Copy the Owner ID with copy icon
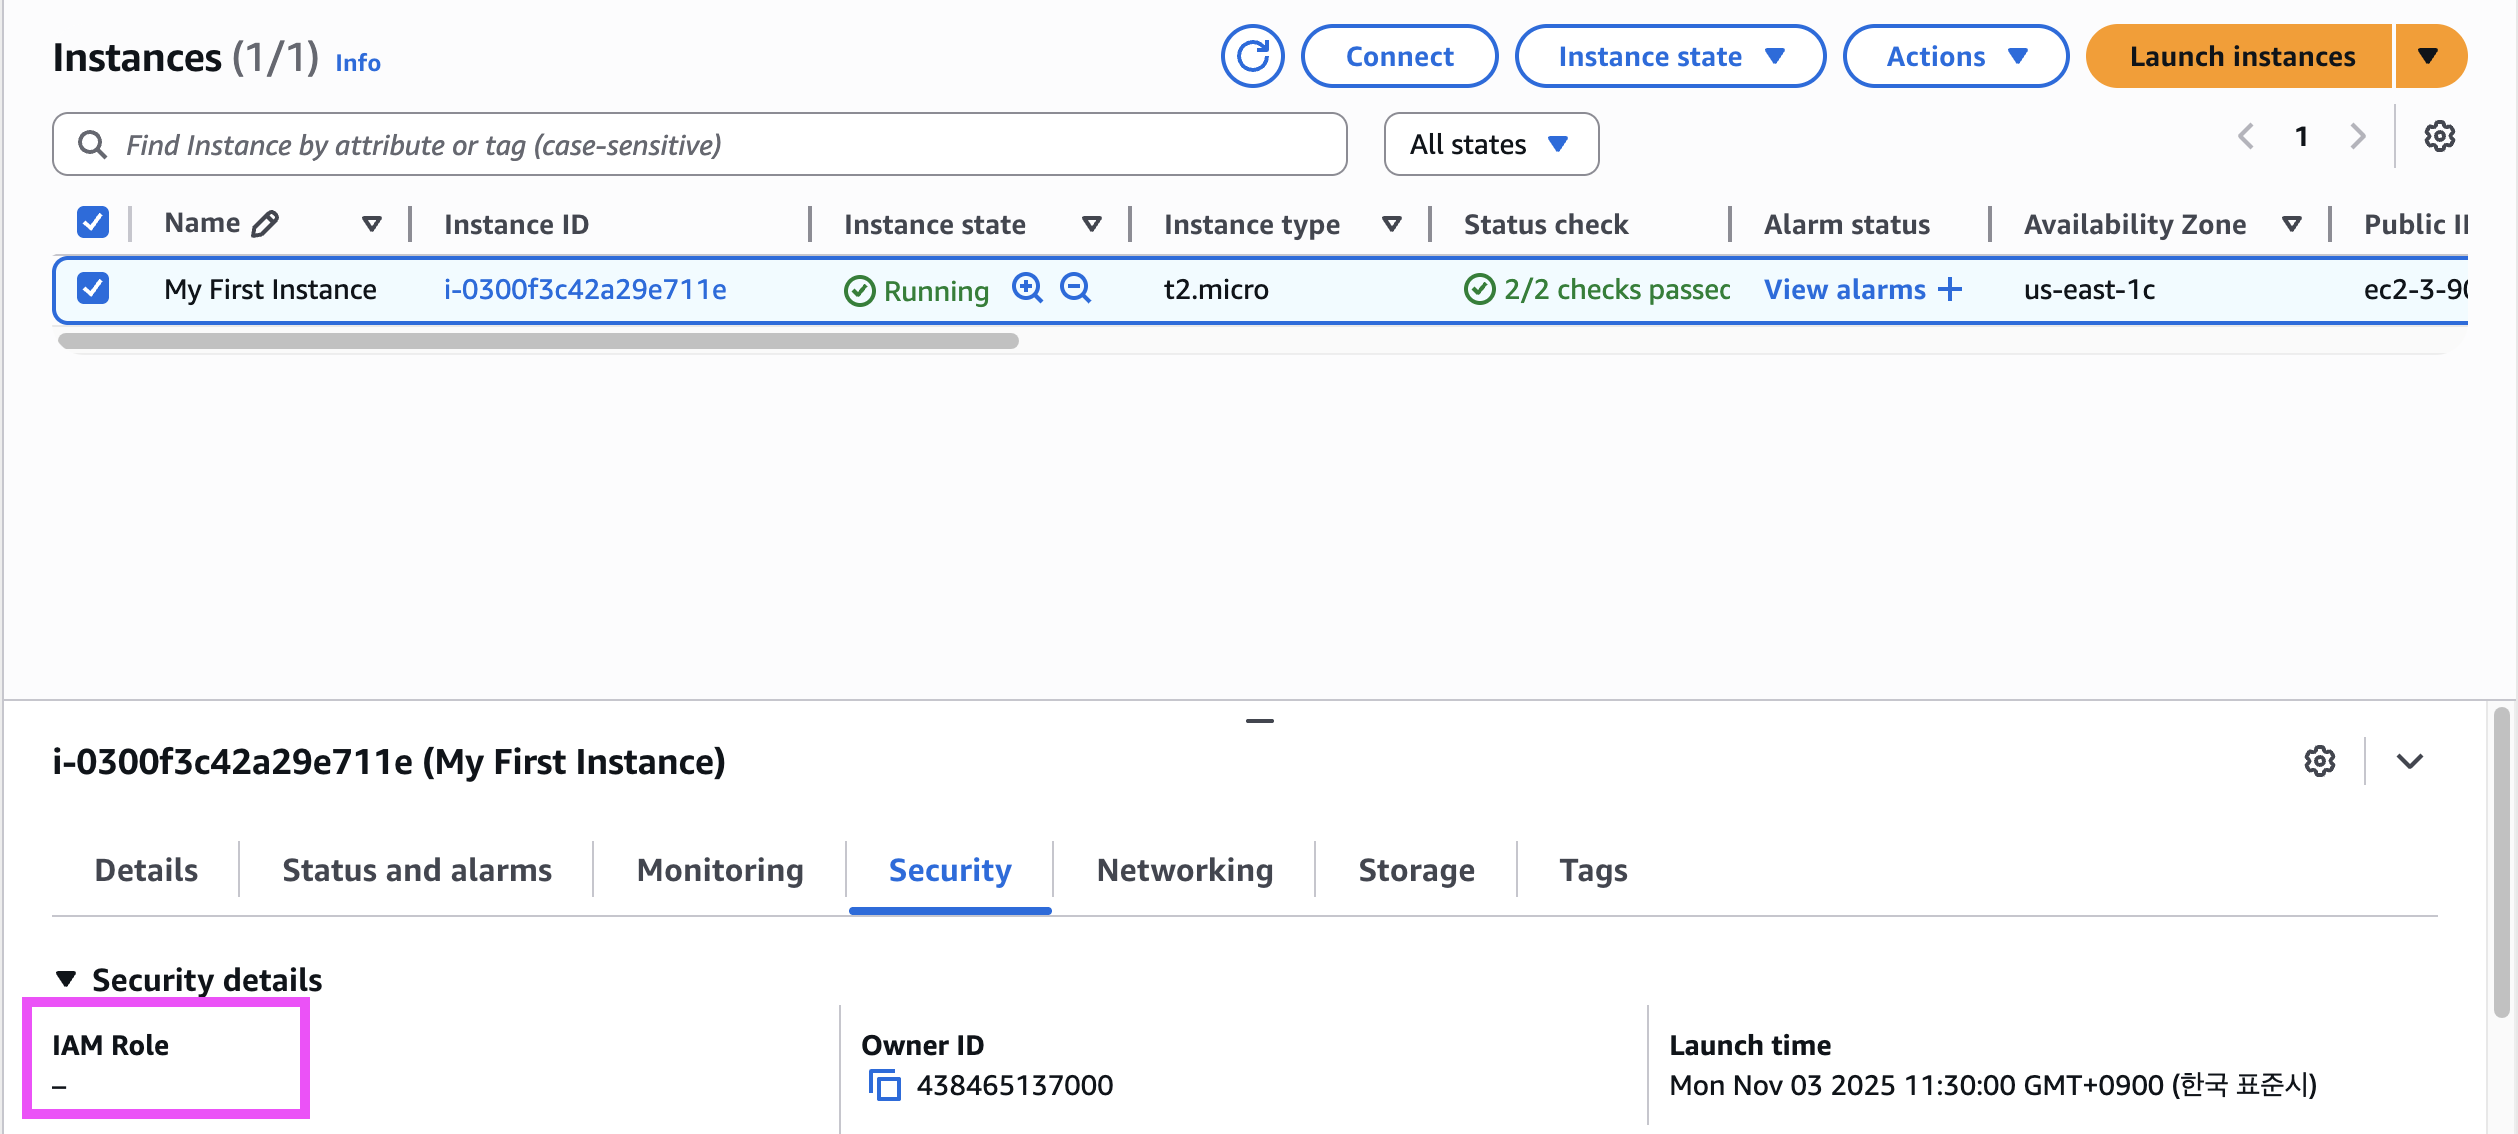Image resolution: width=2518 pixels, height=1134 pixels. click(884, 1085)
